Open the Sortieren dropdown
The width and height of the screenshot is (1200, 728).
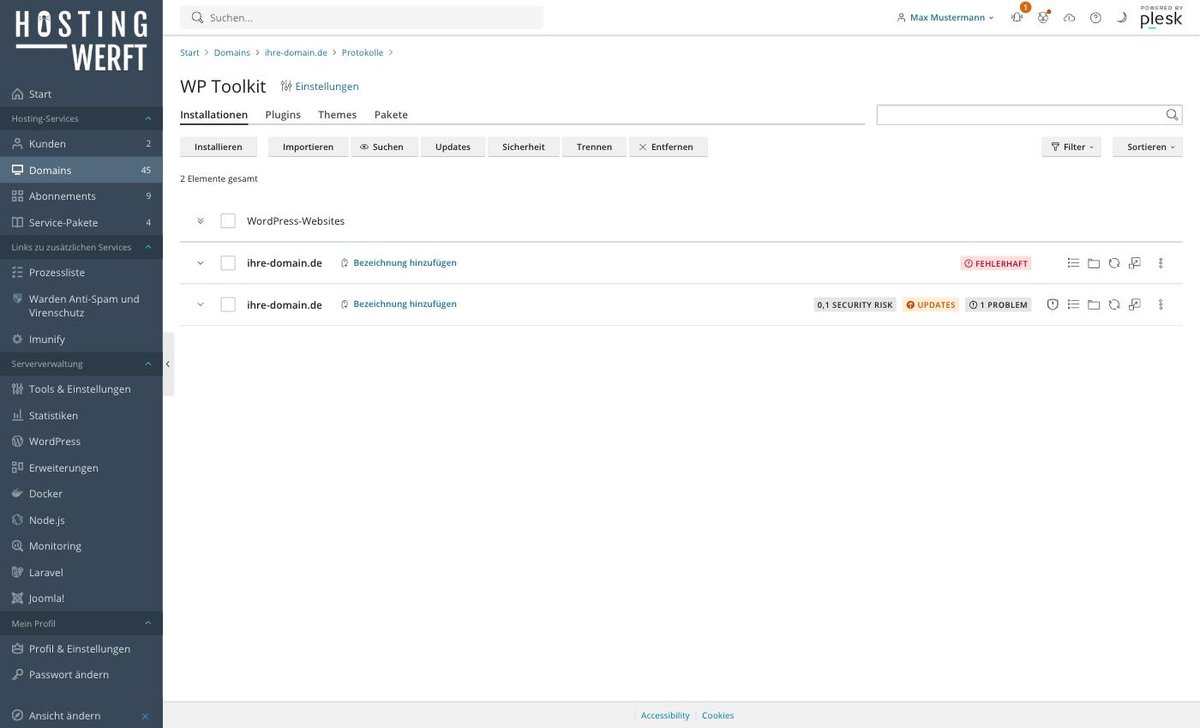pos(1147,147)
